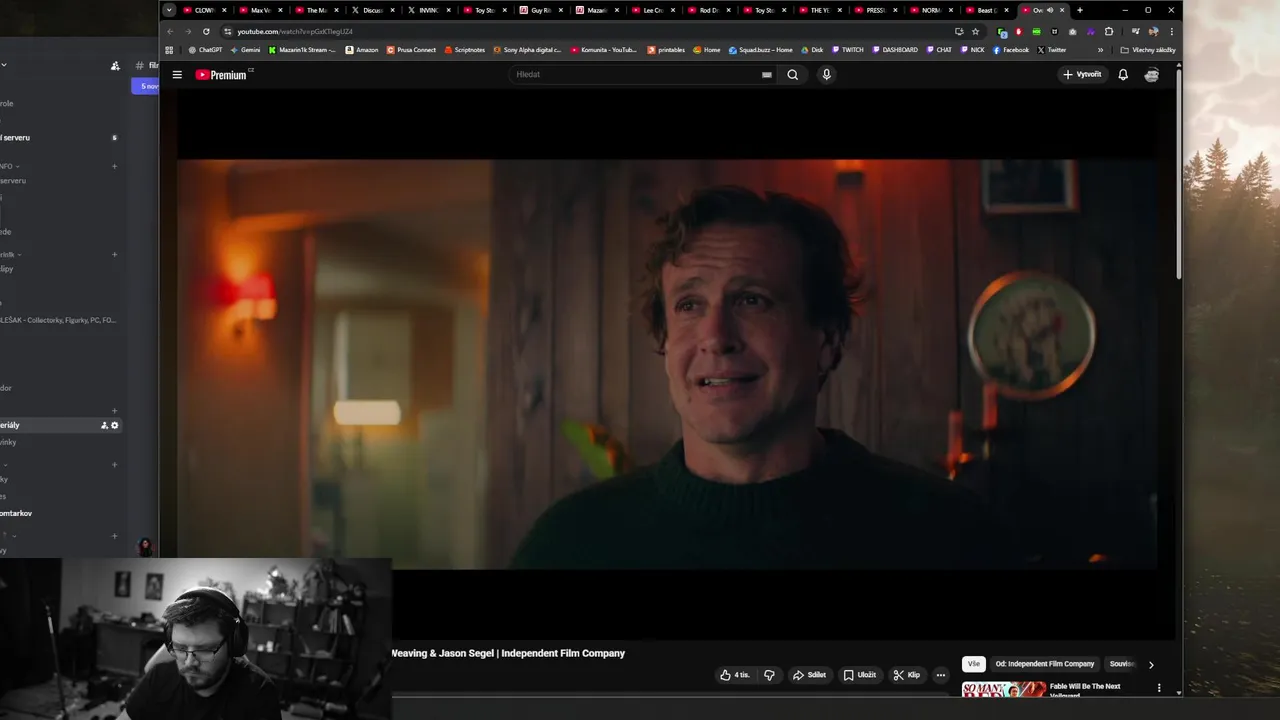The image size is (1280, 720).
Task: Open the ChatGPT bookmark
Action: (x=205, y=50)
